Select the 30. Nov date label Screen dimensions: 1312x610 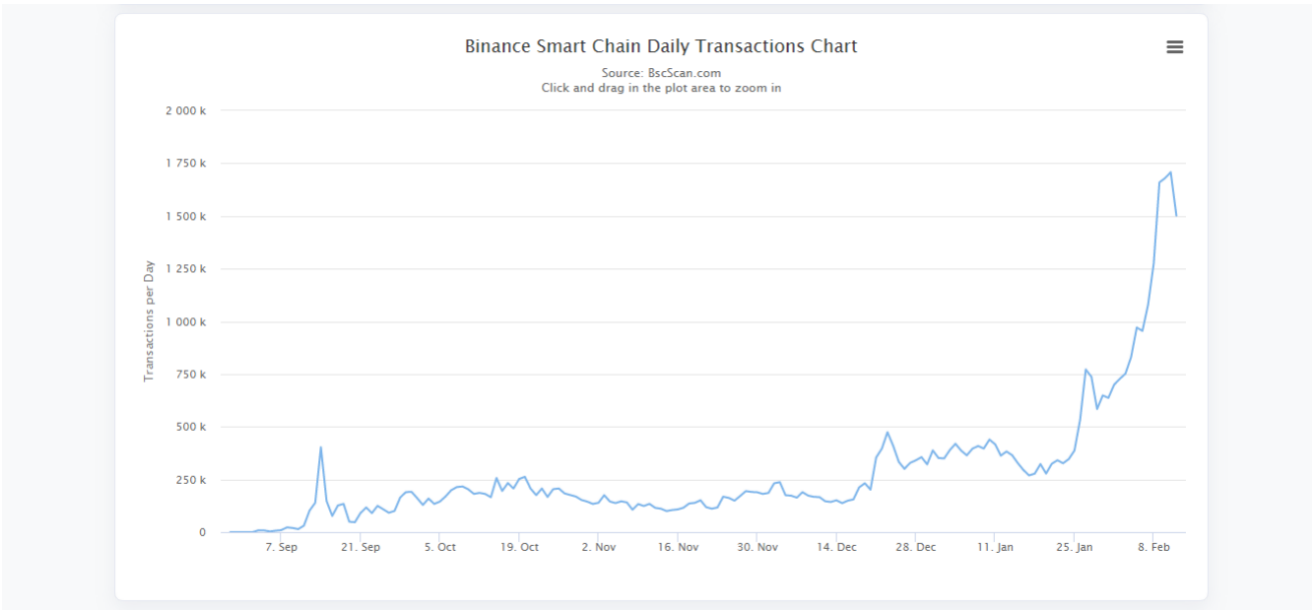coord(757,547)
